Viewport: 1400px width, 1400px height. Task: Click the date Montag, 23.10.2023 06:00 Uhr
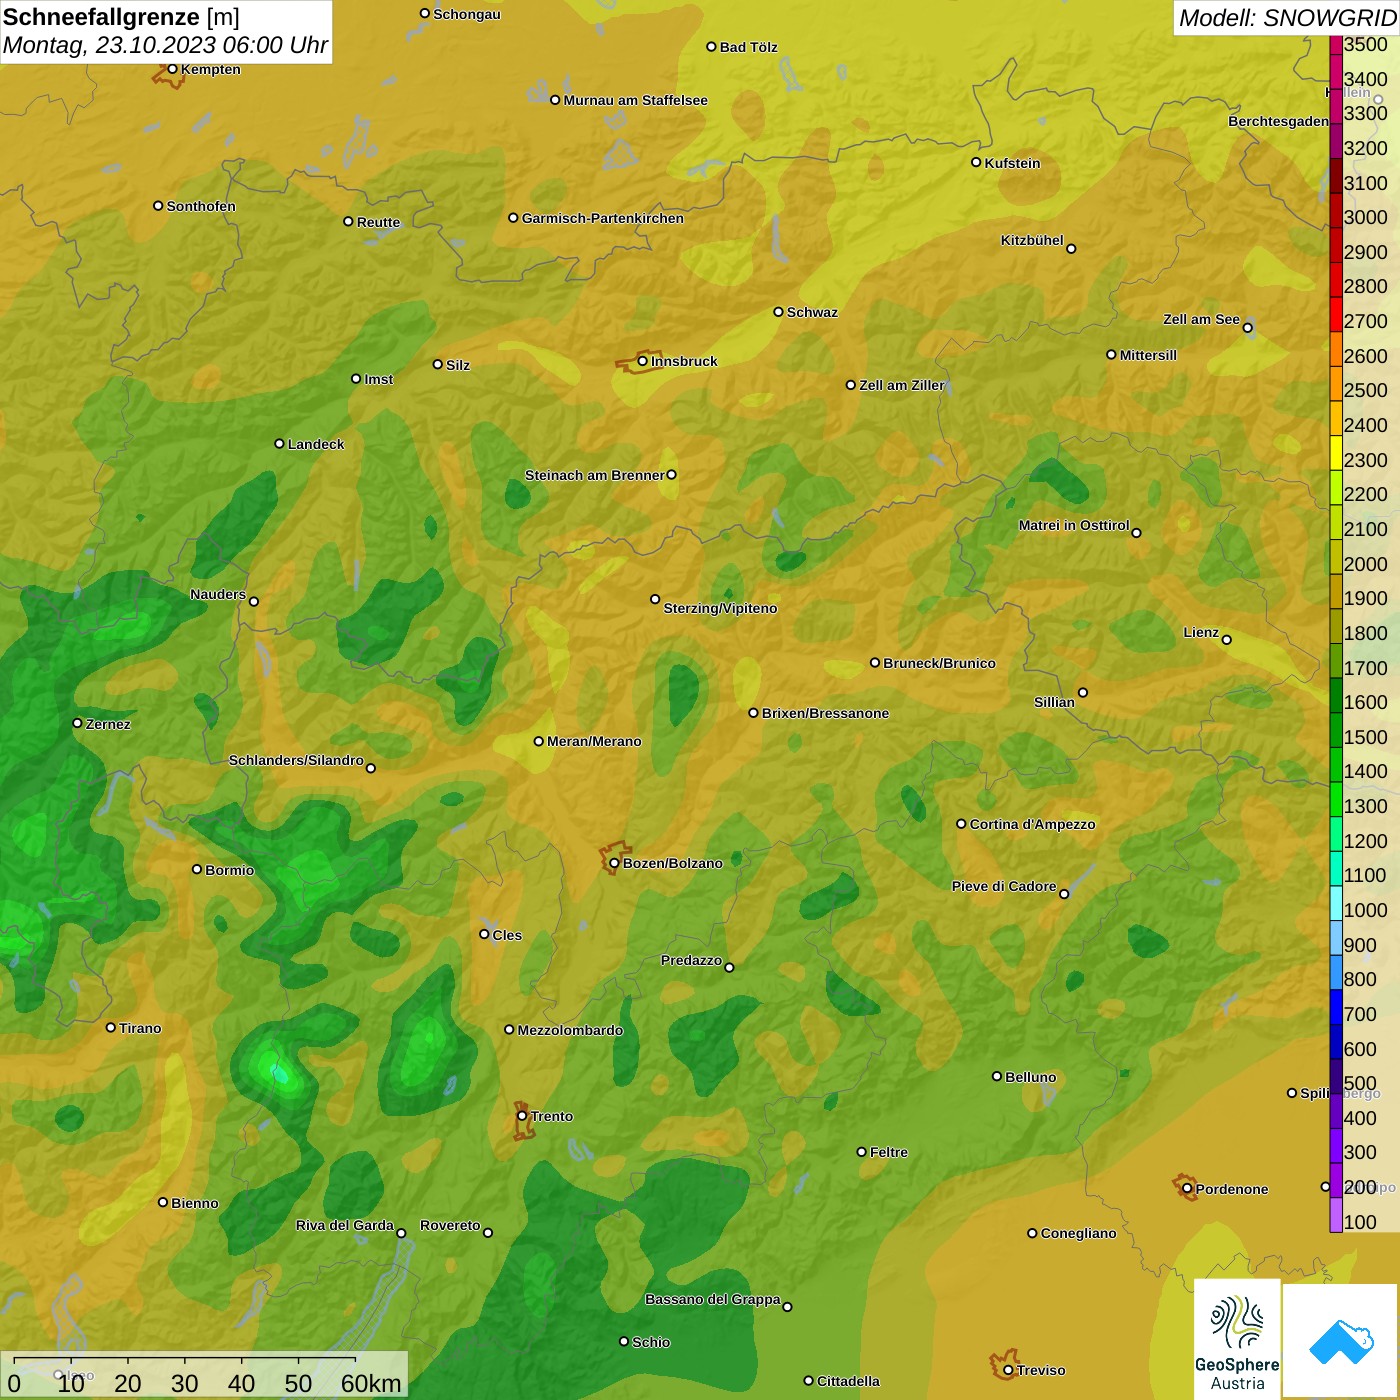pos(165,45)
